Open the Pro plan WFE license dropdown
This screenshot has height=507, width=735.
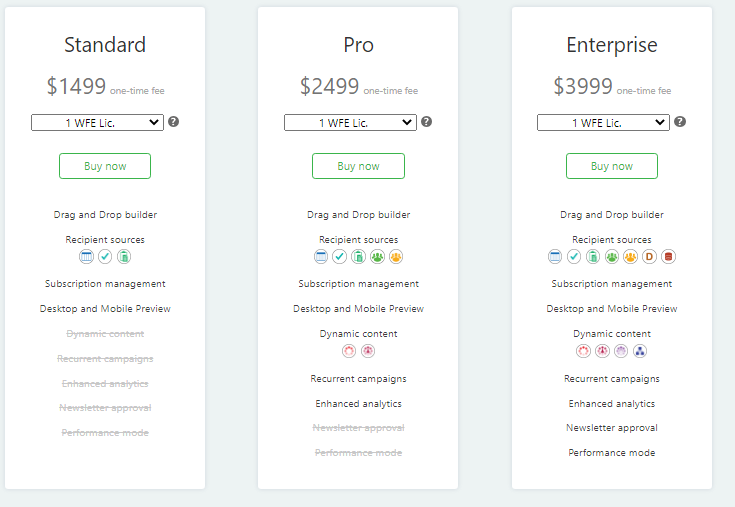point(350,122)
